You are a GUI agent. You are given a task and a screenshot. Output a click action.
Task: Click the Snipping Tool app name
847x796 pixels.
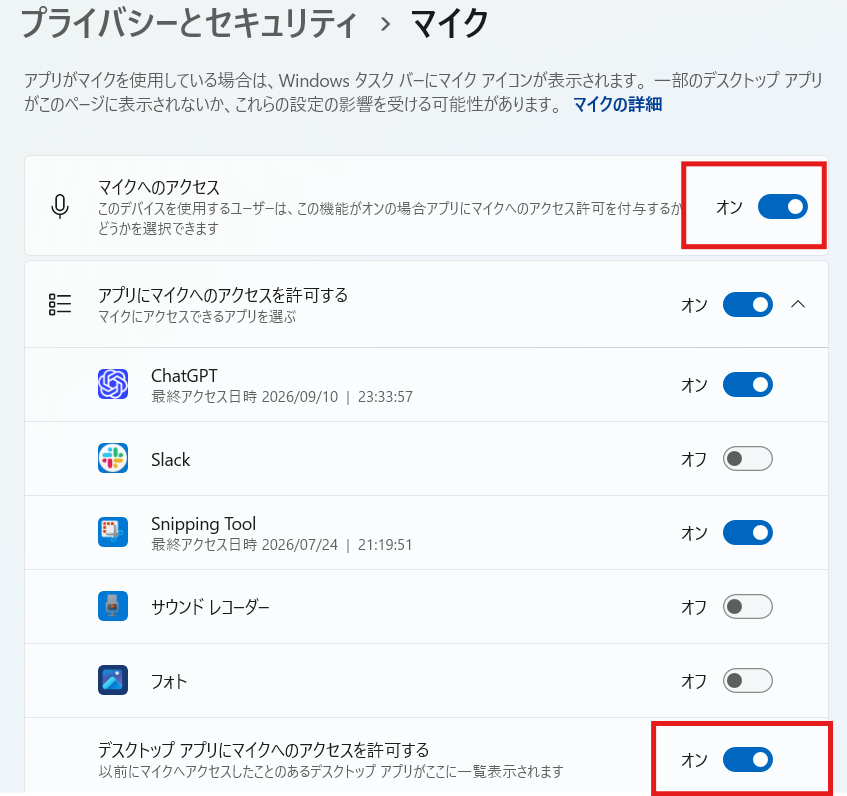(203, 523)
